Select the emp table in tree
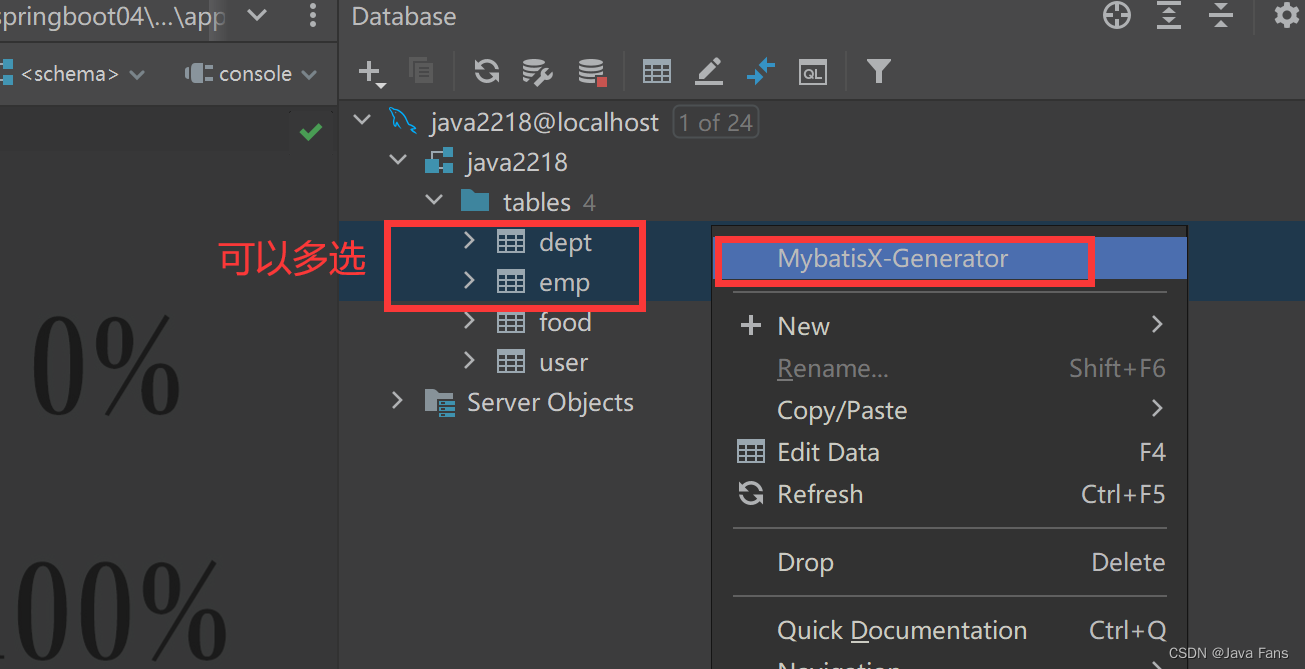Viewport: 1305px width, 669px height. [564, 283]
